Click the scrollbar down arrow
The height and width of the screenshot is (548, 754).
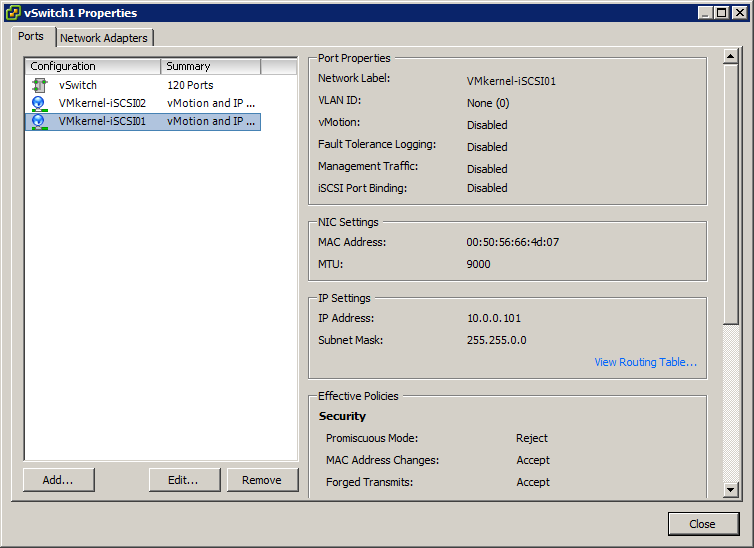(730, 489)
